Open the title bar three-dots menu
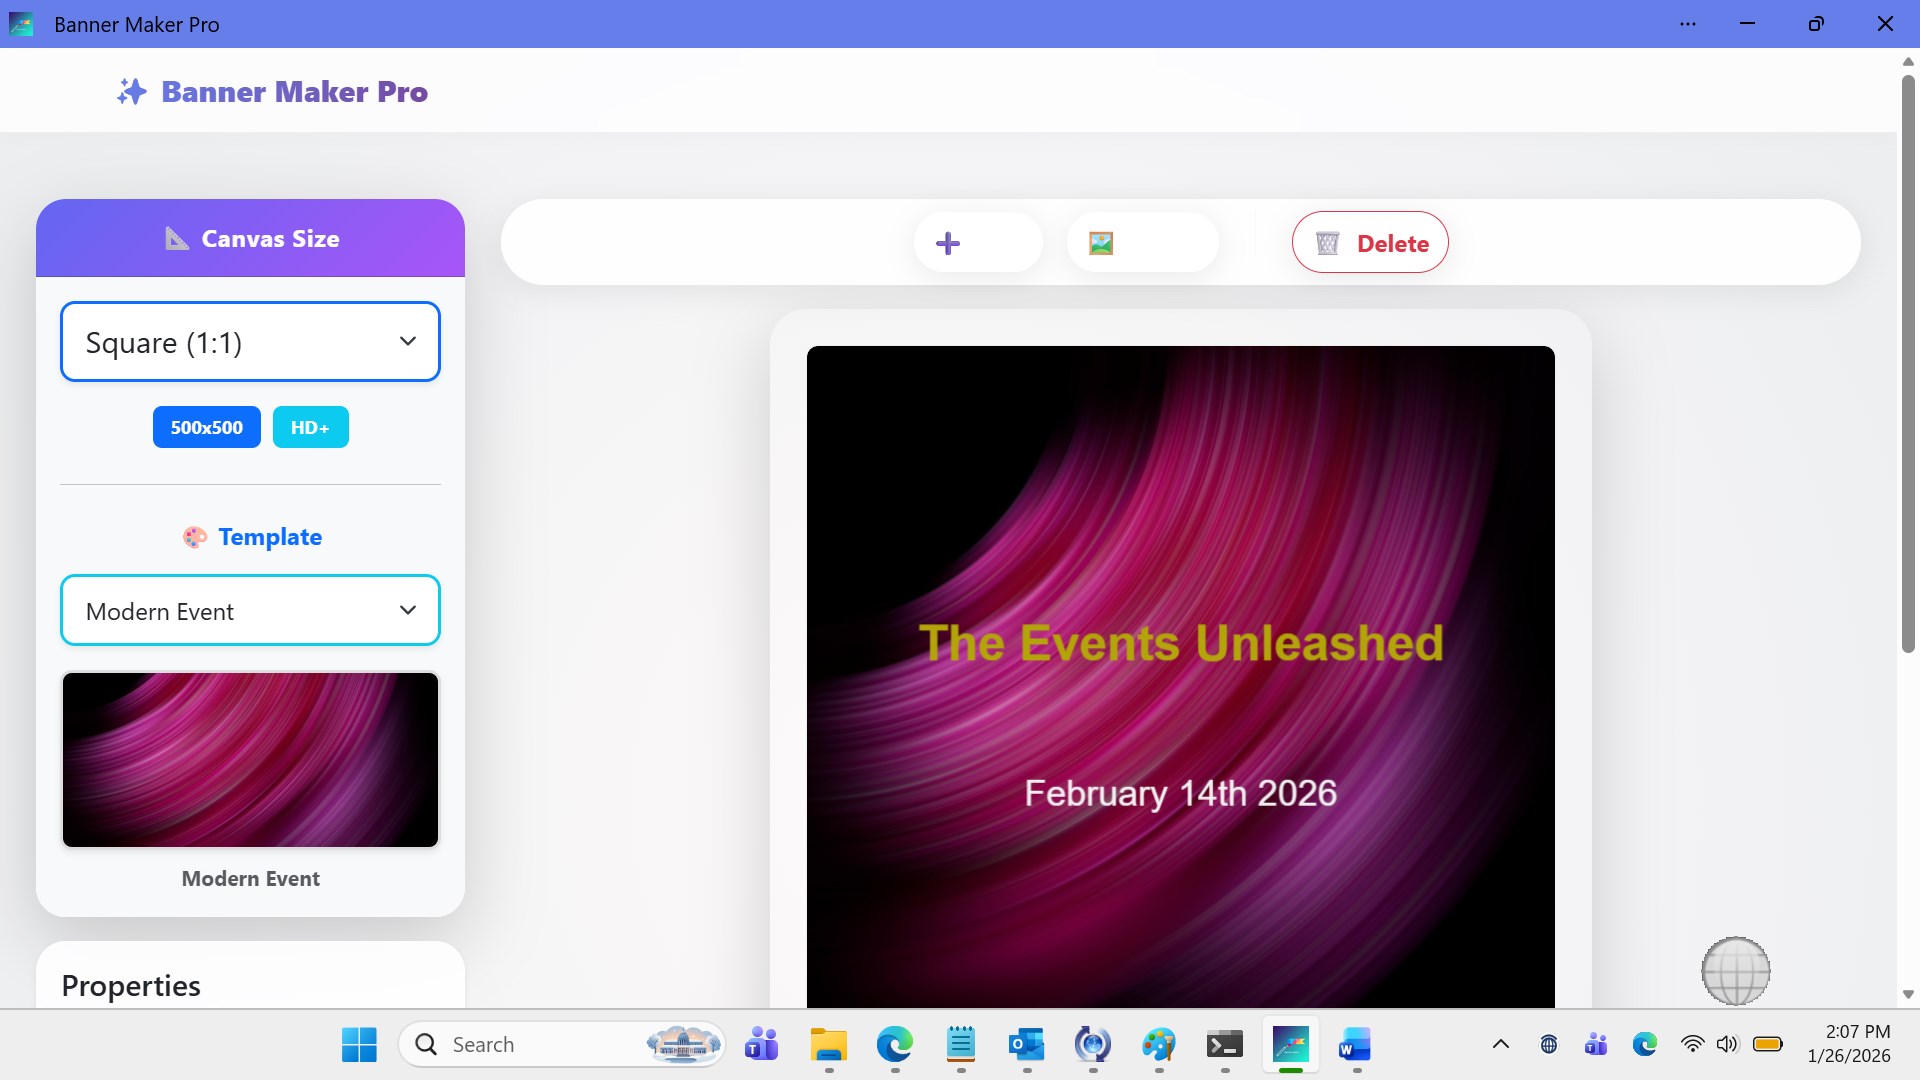This screenshot has height=1080, width=1920. click(x=1688, y=24)
